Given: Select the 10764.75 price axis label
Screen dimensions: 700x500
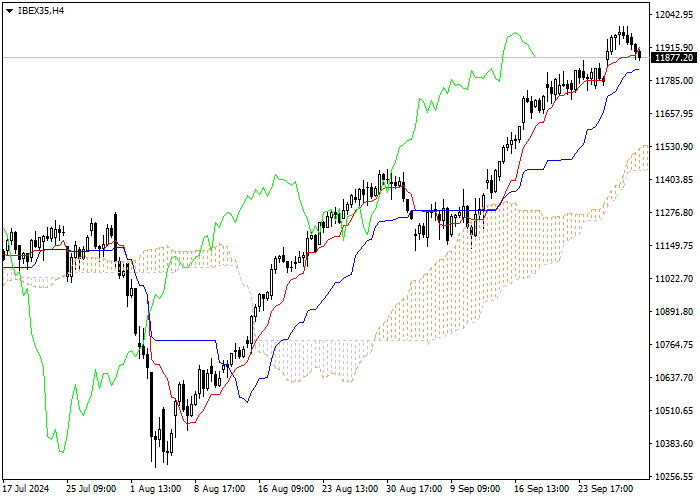Looking at the screenshot, I should 674,345.
